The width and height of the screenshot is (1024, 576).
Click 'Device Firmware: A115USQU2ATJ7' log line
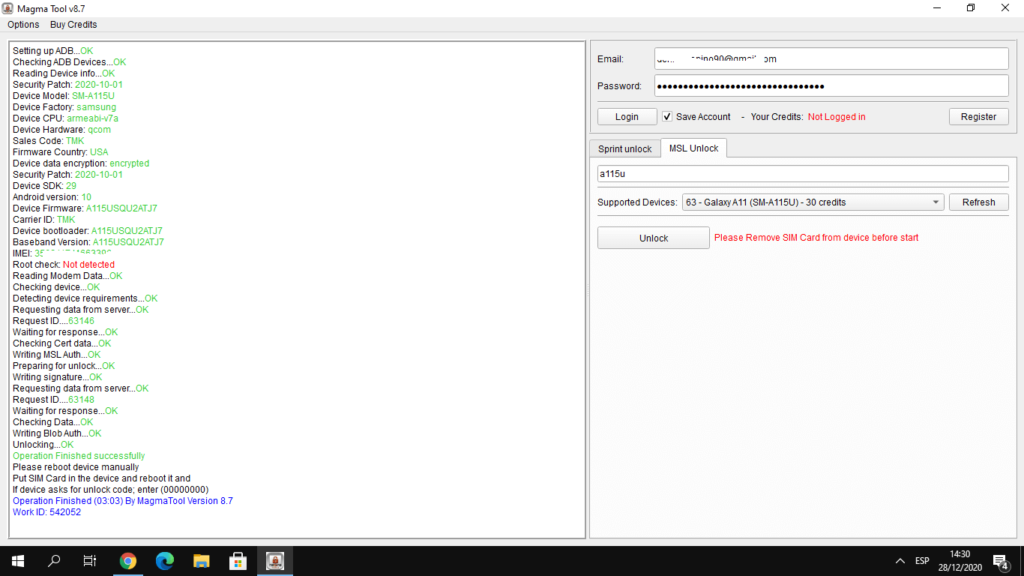pos(85,208)
